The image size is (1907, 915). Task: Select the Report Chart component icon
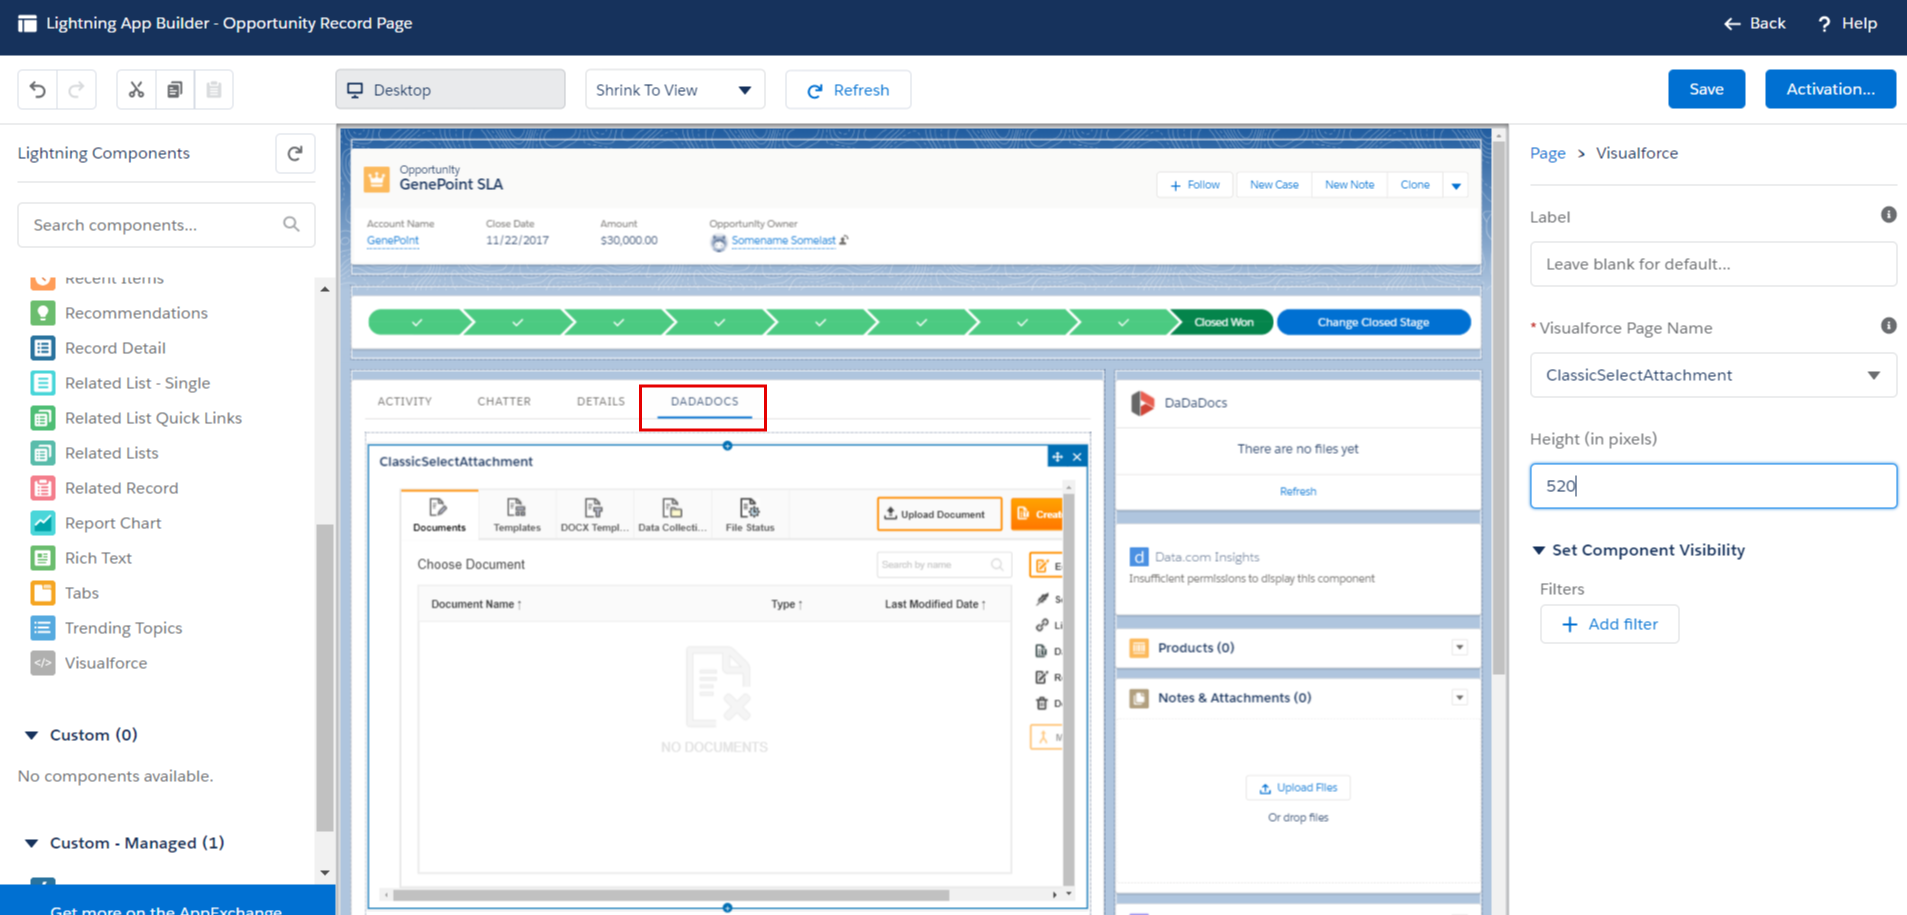pyautogui.click(x=42, y=523)
